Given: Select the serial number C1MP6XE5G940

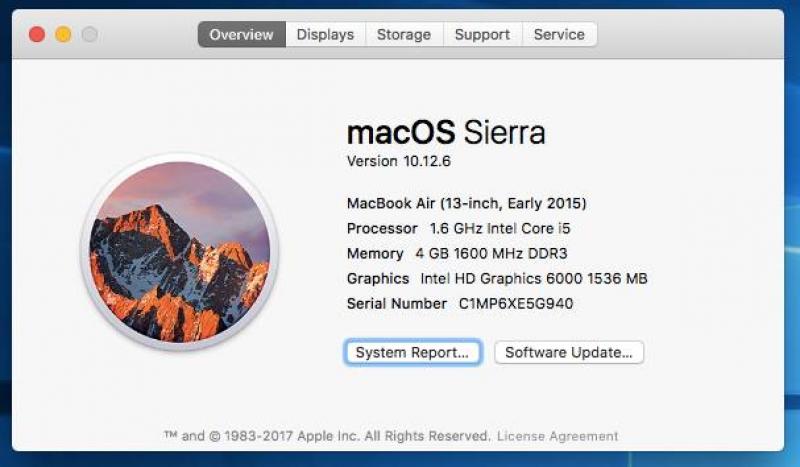Looking at the screenshot, I should point(516,304).
